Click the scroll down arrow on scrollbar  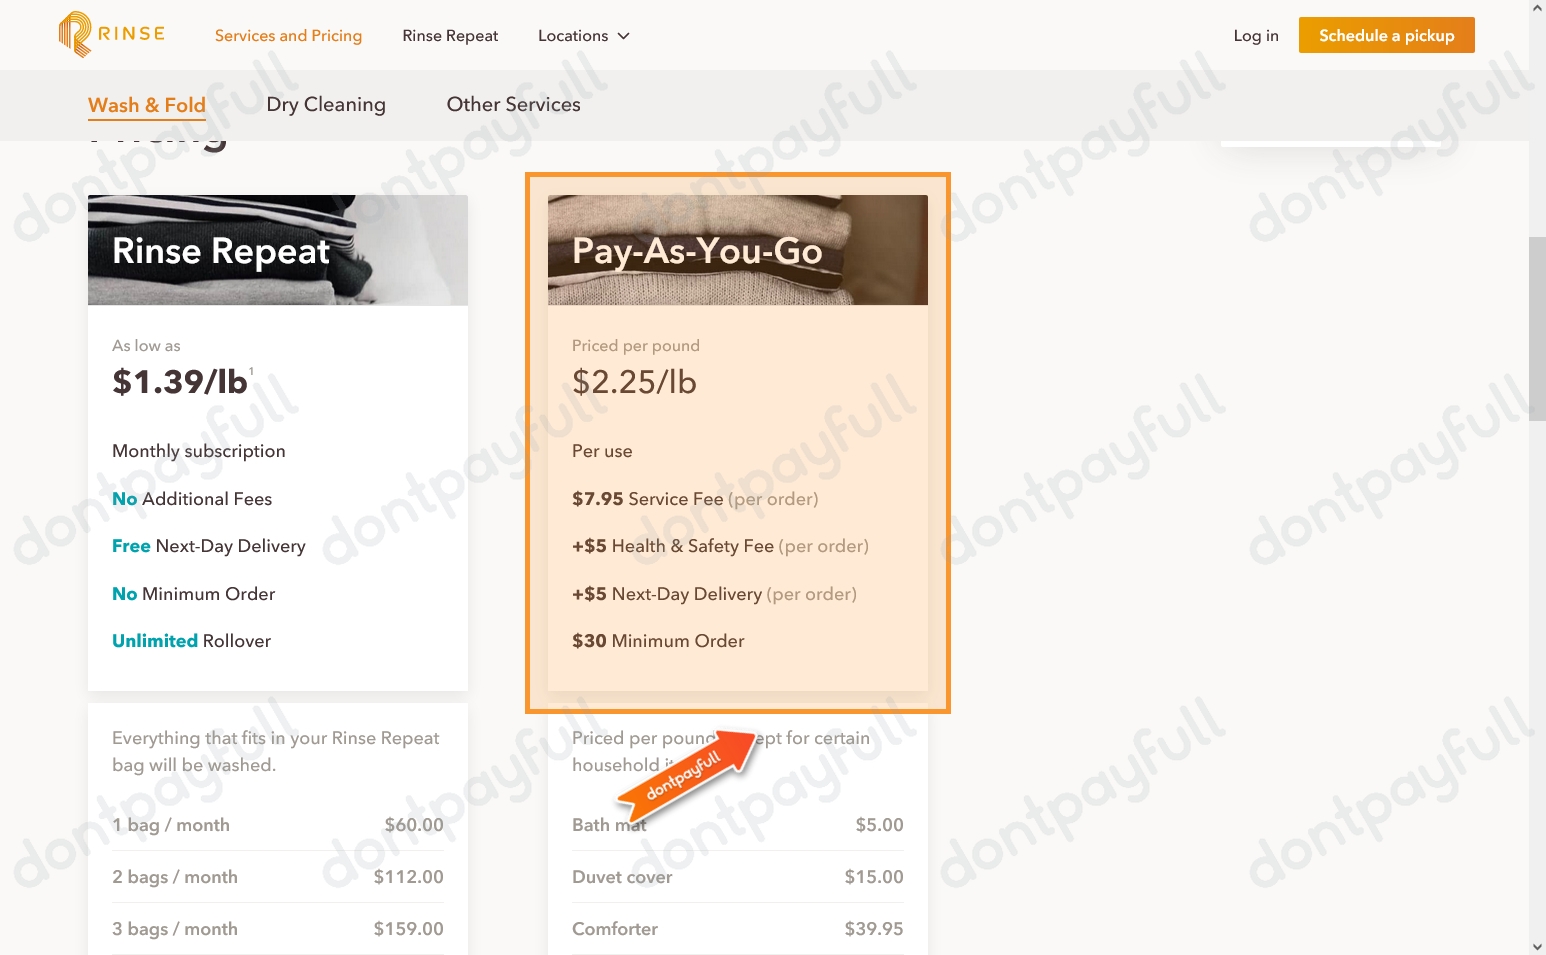click(x=1537, y=946)
